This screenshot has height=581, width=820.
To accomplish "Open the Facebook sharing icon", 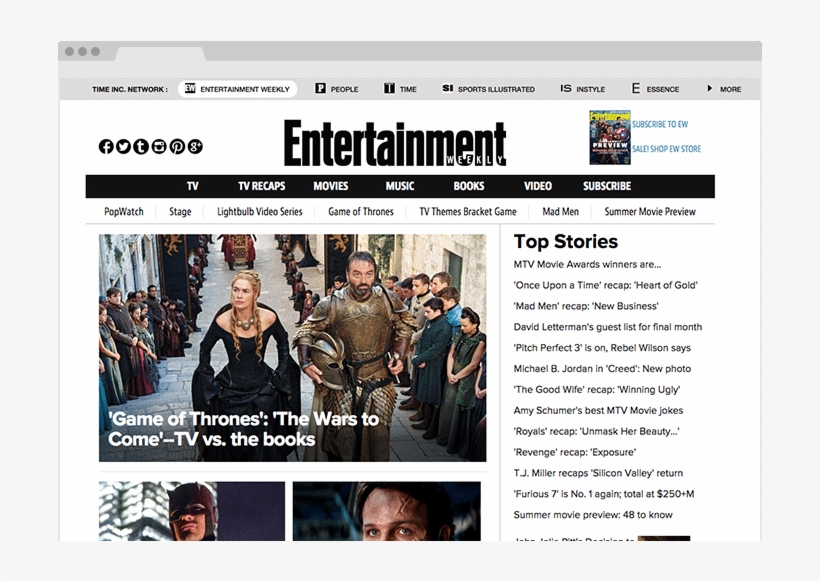I will (105, 146).
